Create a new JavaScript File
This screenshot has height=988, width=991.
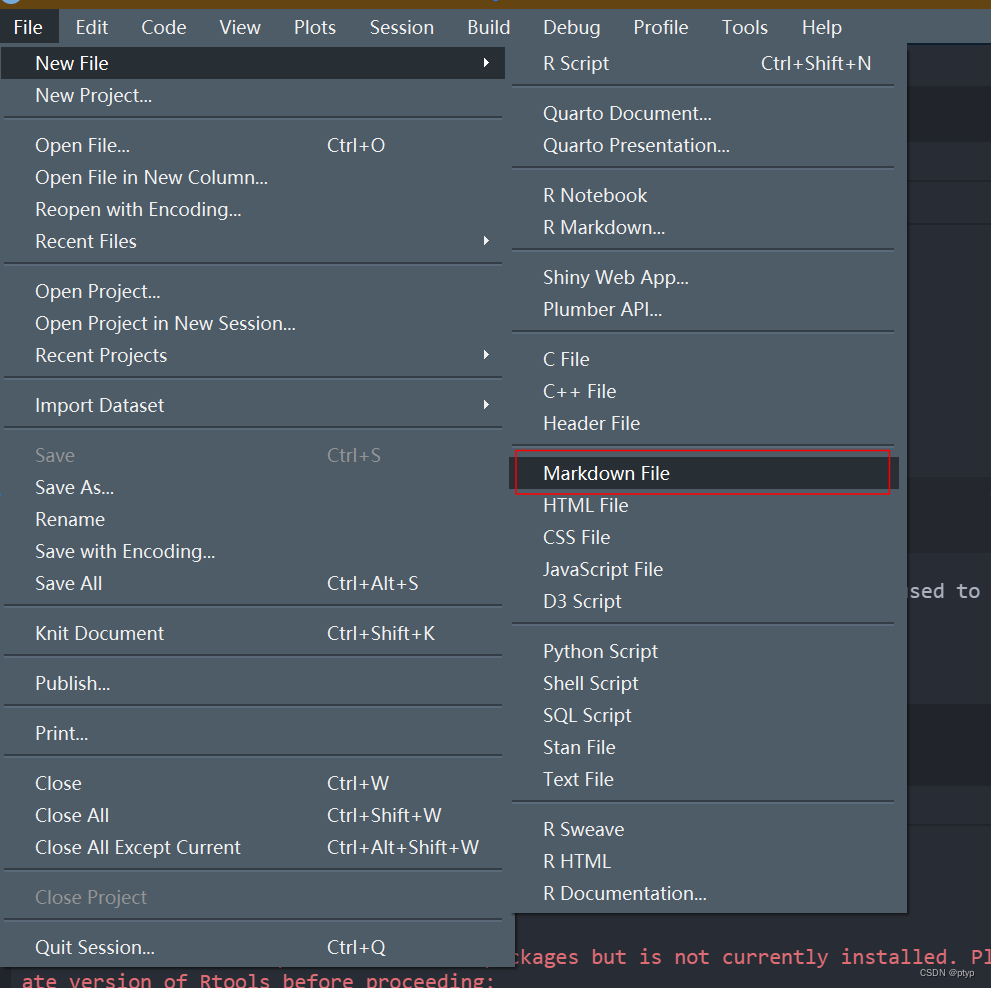[x=703, y=569]
